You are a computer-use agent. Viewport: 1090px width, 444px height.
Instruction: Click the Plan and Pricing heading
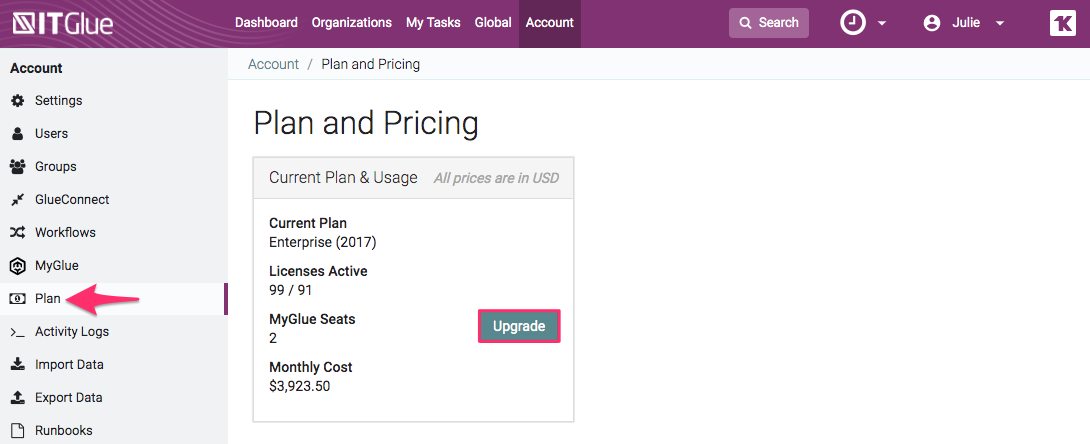click(x=366, y=124)
